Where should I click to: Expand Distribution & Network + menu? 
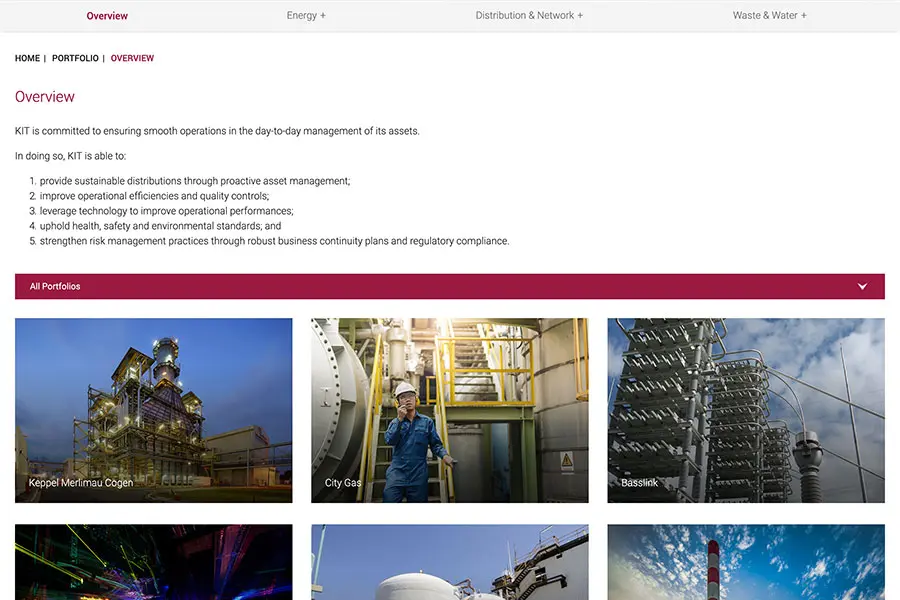529,16
